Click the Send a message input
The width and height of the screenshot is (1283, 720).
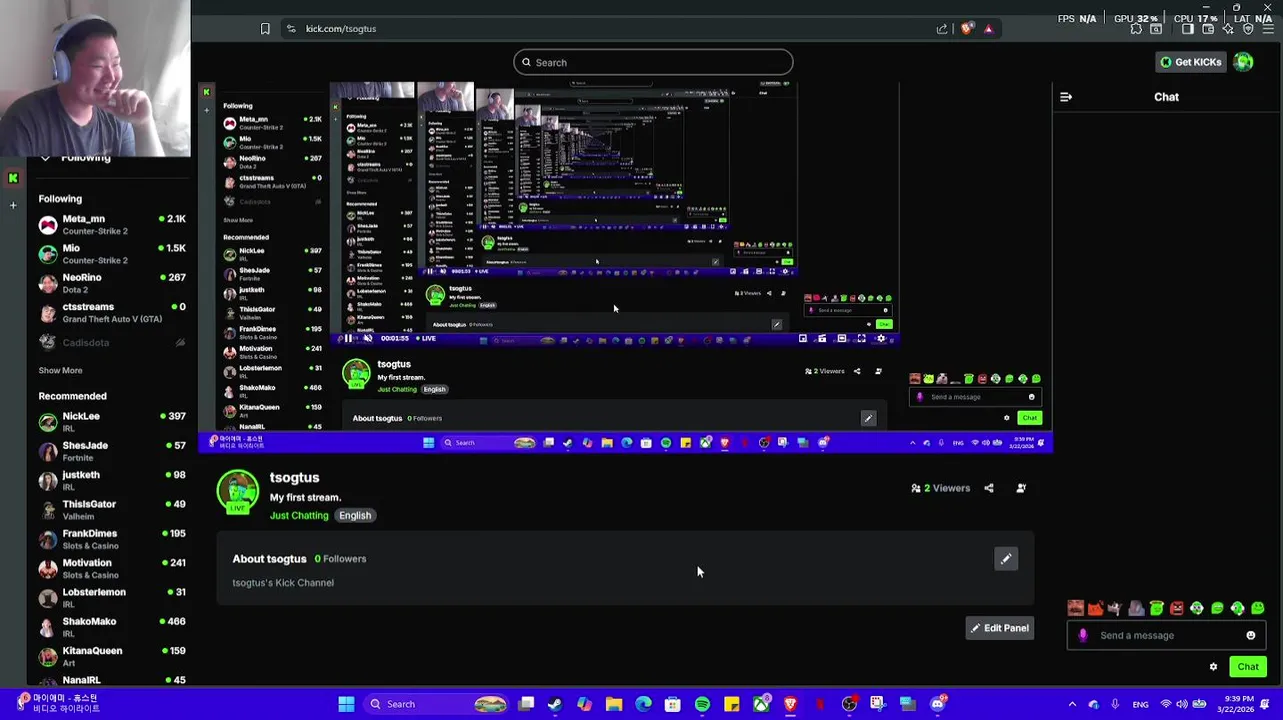1166,635
